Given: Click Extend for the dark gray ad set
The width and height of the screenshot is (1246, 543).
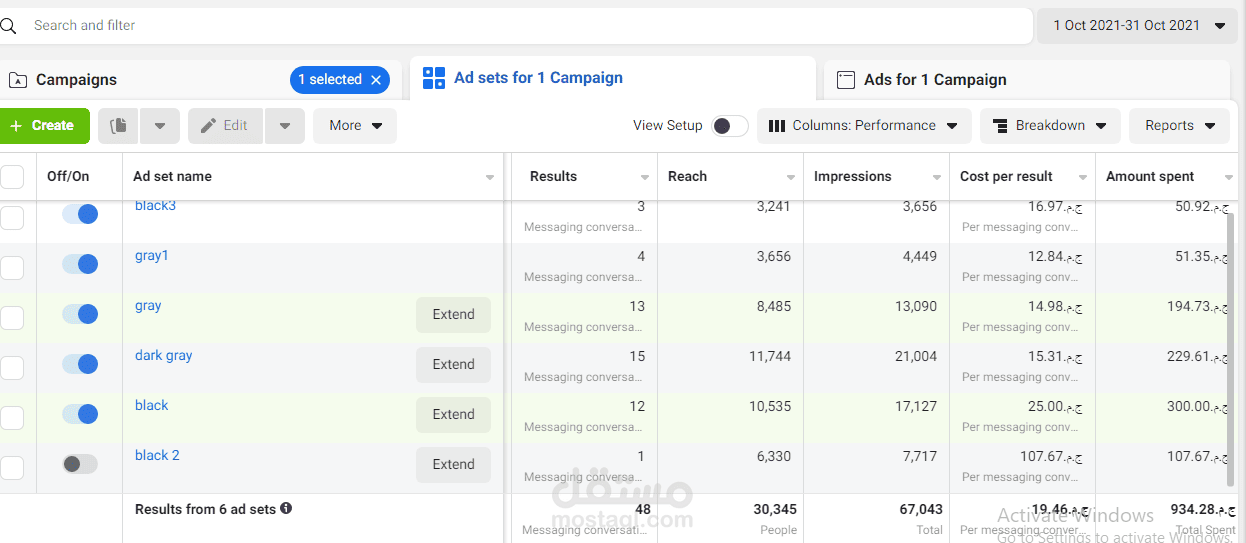Looking at the screenshot, I should point(453,364).
